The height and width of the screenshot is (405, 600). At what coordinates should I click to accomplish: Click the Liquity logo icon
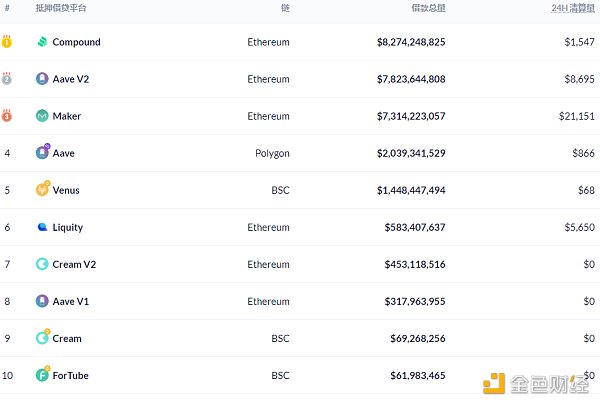(x=42, y=227)
